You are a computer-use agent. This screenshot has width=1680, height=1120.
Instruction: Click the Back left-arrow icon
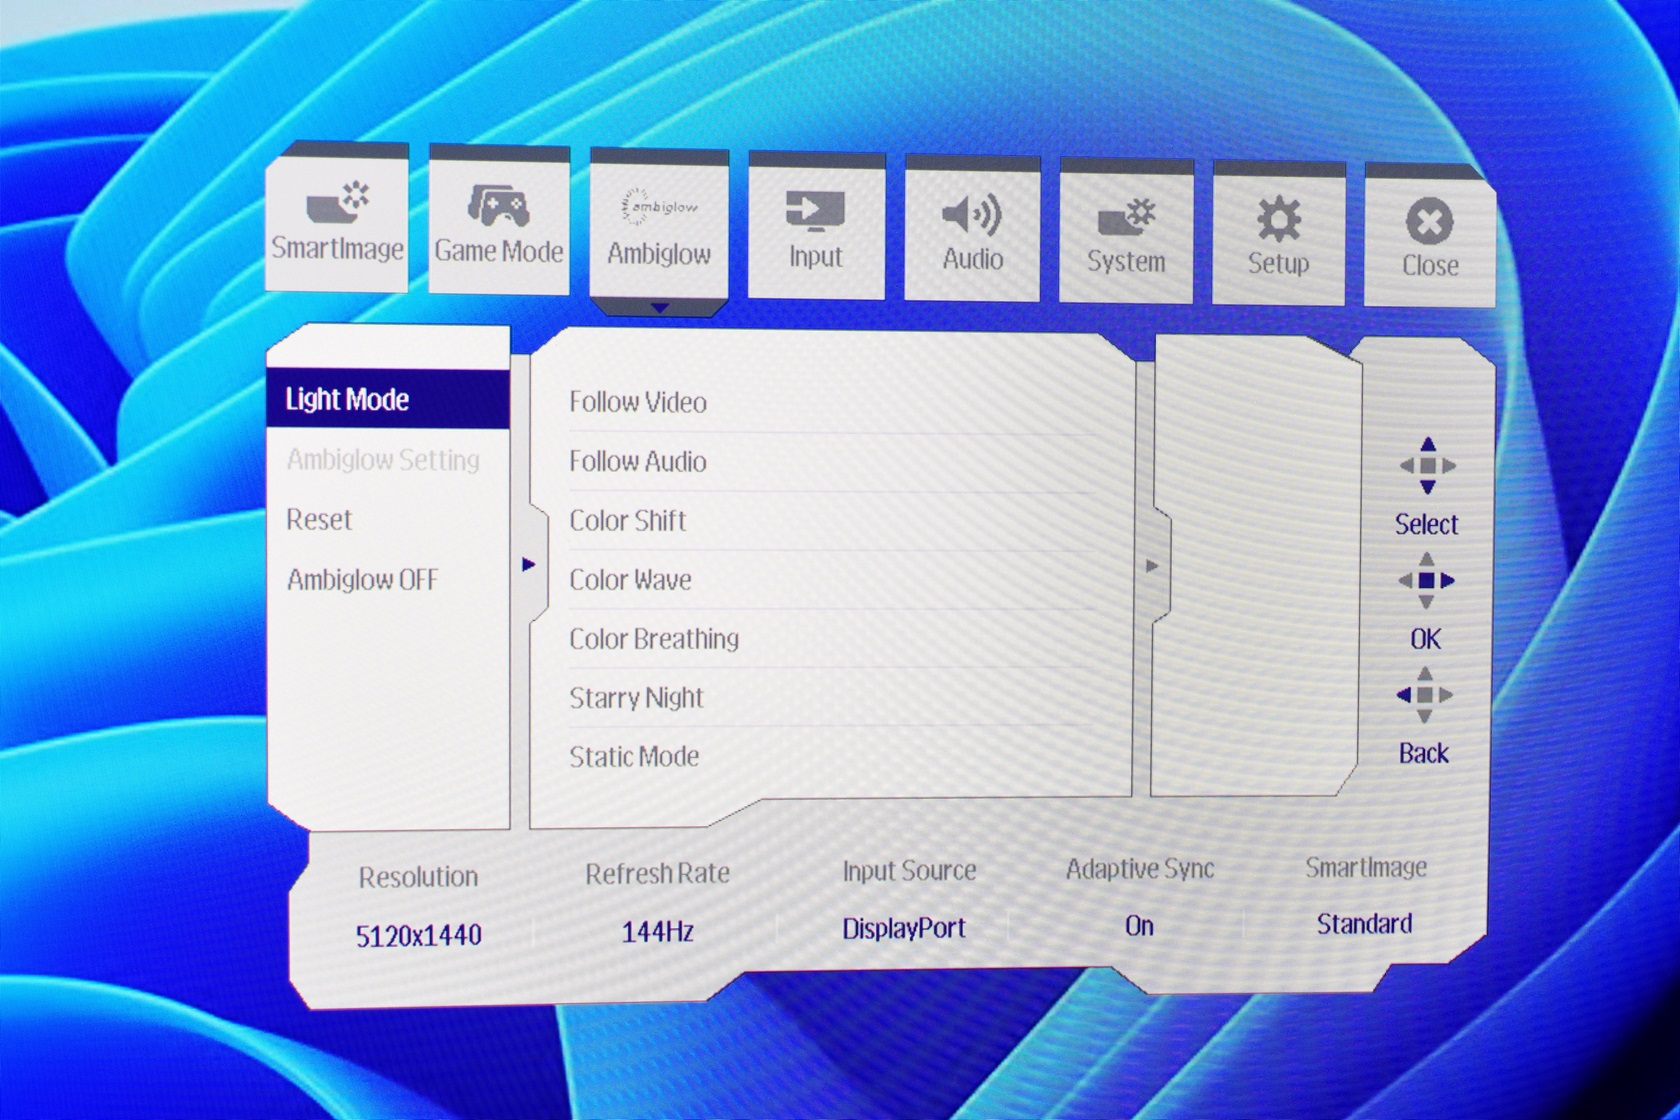point(1425,695)
